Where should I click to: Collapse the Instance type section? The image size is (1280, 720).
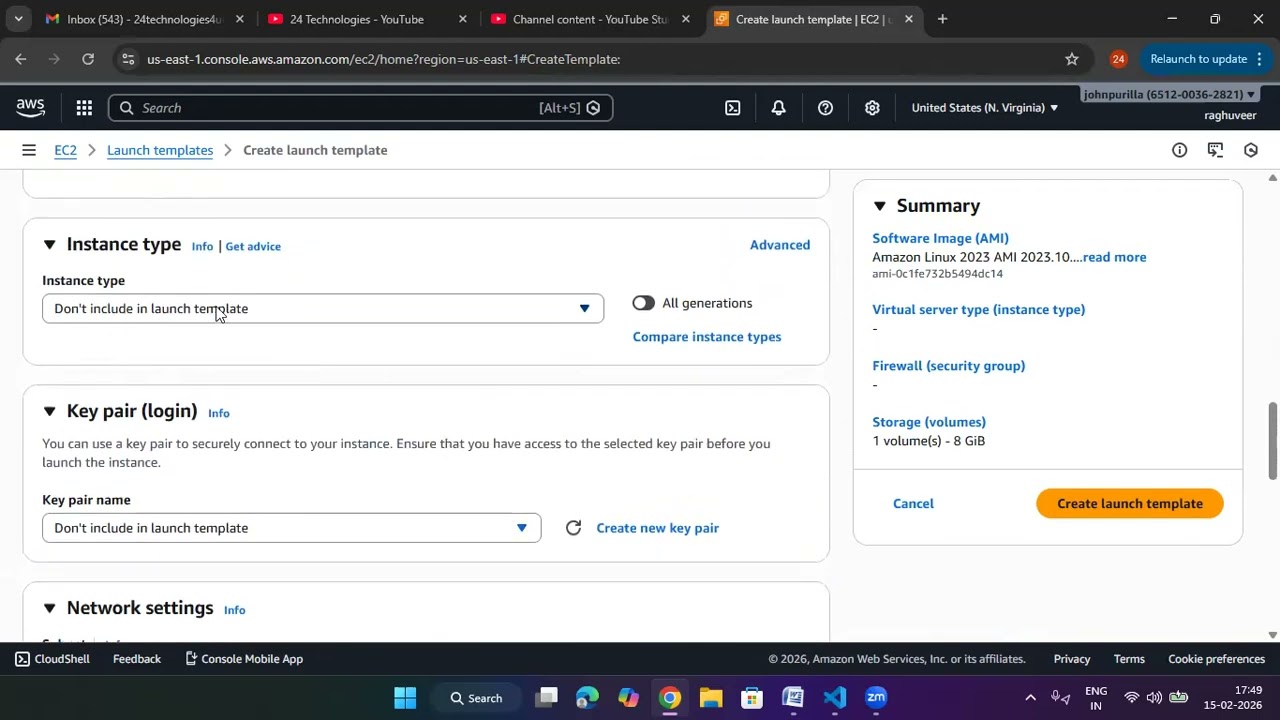pyautogui.click(x=49, y=245)
